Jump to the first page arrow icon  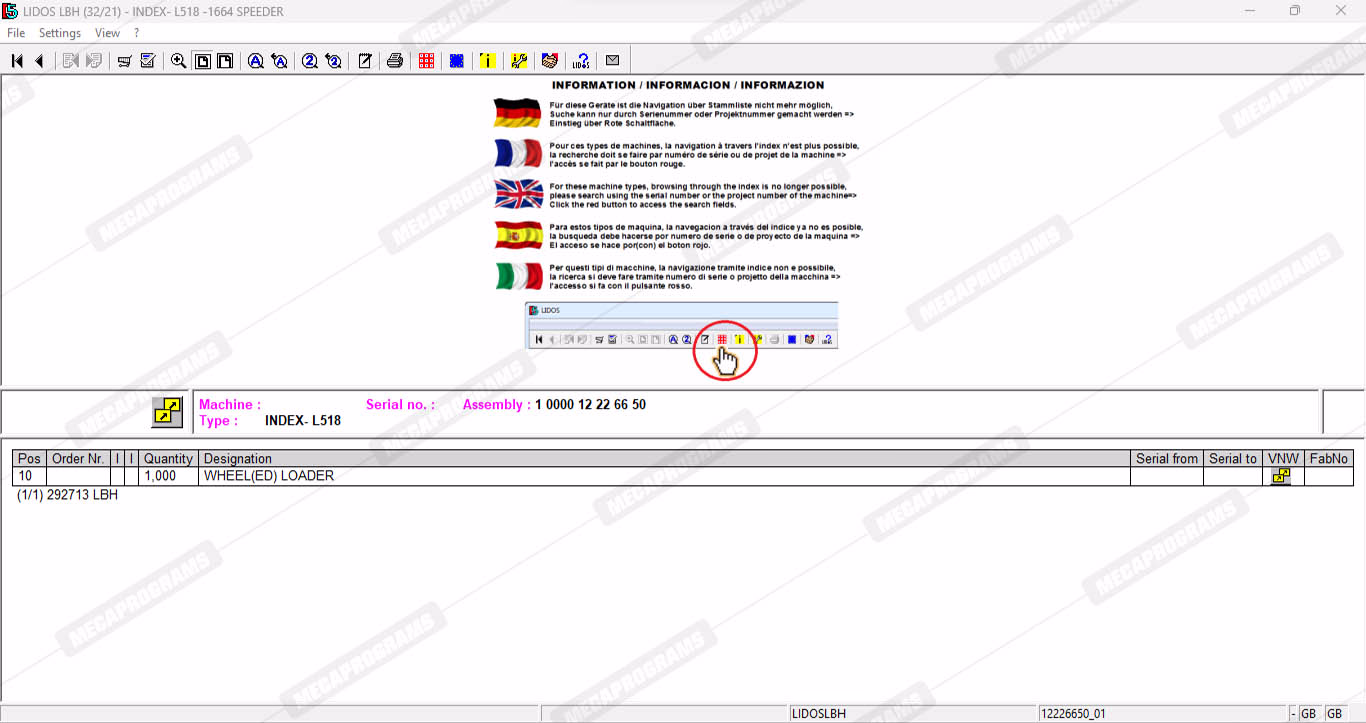pyautogui.click(x=17, y=61)
